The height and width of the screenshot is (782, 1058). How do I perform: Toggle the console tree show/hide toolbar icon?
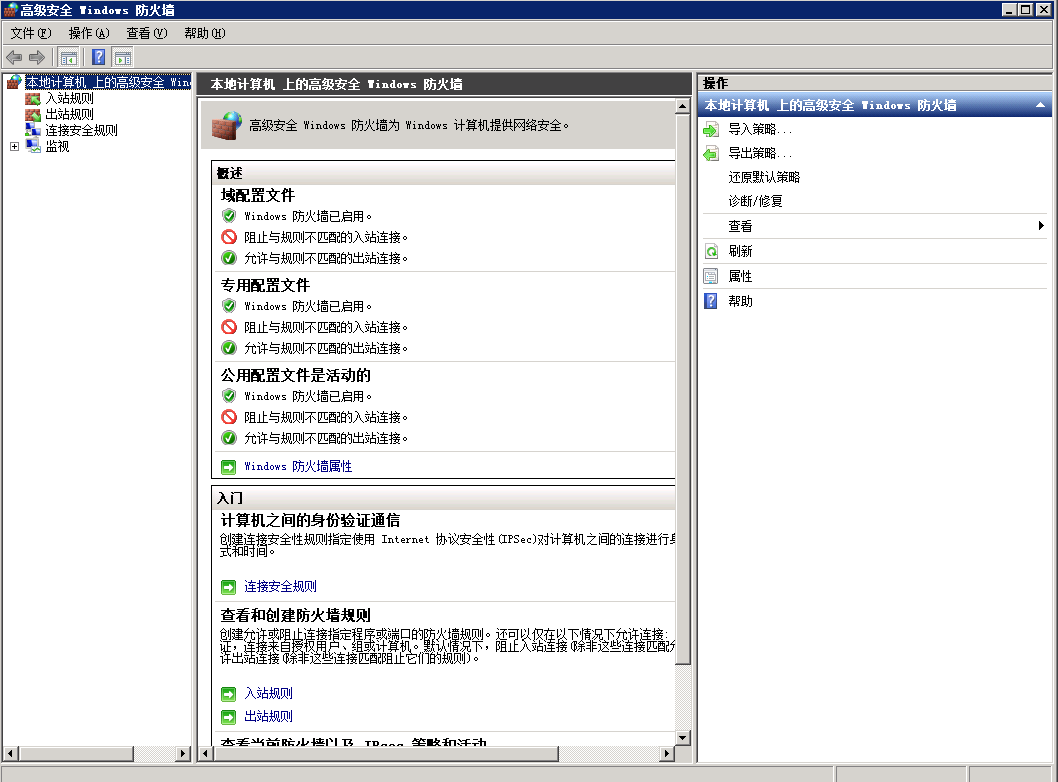(68, 57)
